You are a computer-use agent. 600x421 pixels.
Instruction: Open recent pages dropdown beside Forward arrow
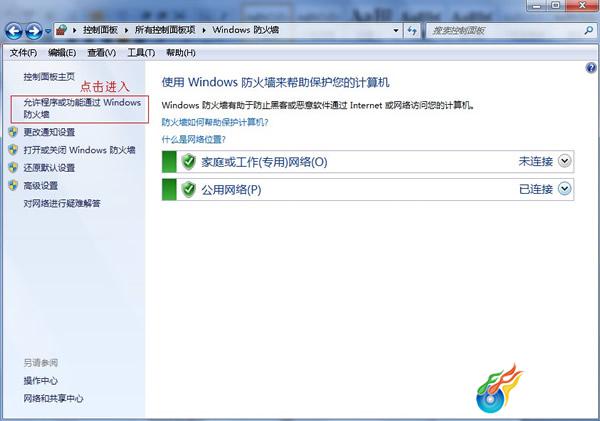tap(48, 31)
